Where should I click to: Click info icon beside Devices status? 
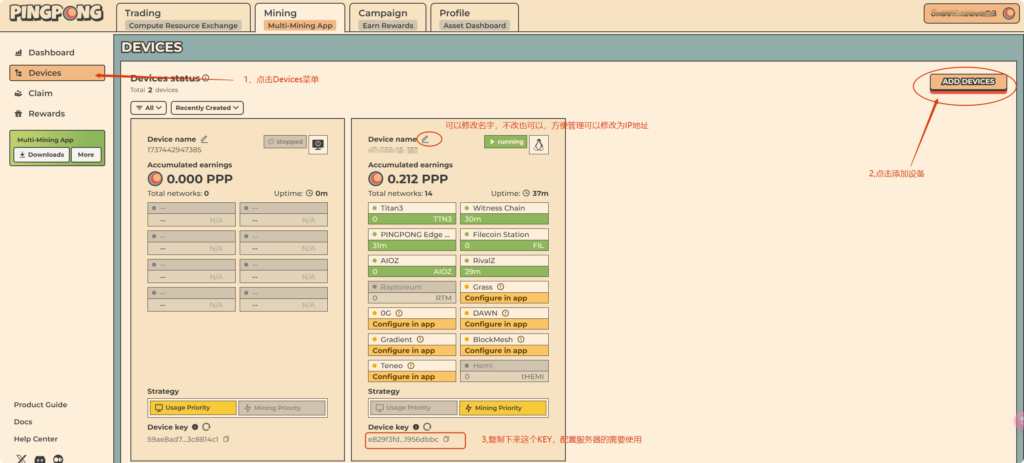coord(206,78)
